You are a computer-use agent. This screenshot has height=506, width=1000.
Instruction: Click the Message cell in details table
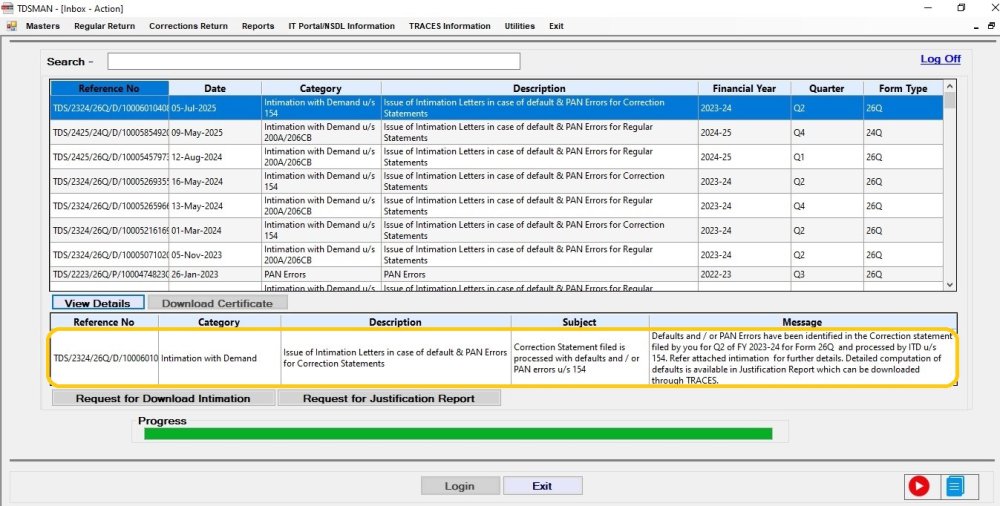[x=802, y=358]
